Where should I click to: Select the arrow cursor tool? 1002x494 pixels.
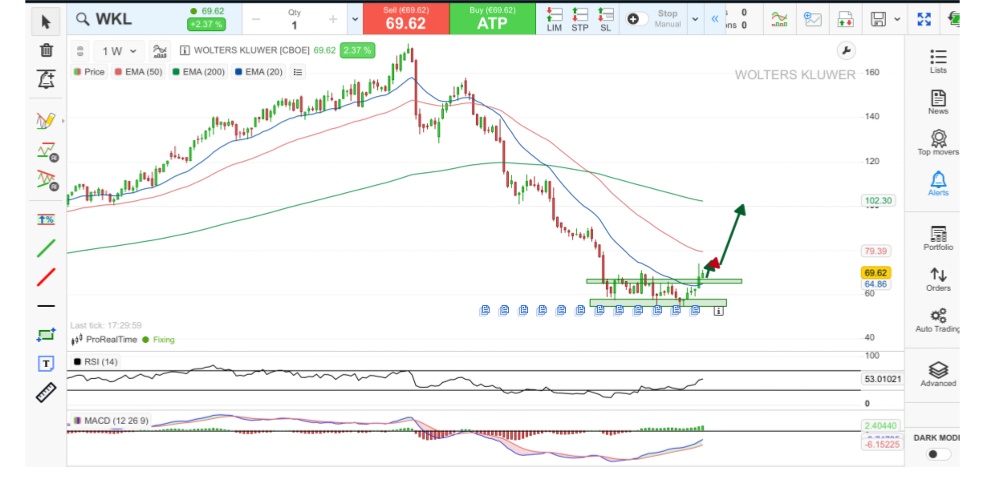(x=45, y=21)
